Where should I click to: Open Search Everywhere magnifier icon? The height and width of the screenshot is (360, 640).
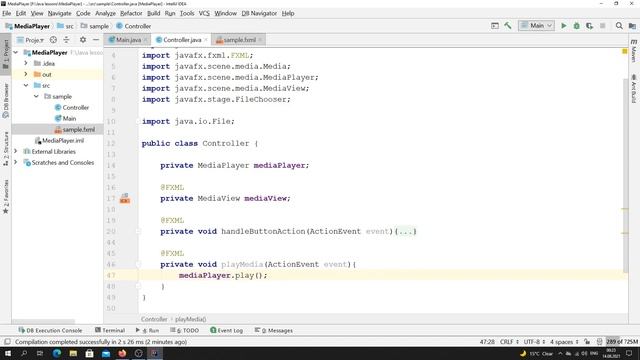point(619,26)
